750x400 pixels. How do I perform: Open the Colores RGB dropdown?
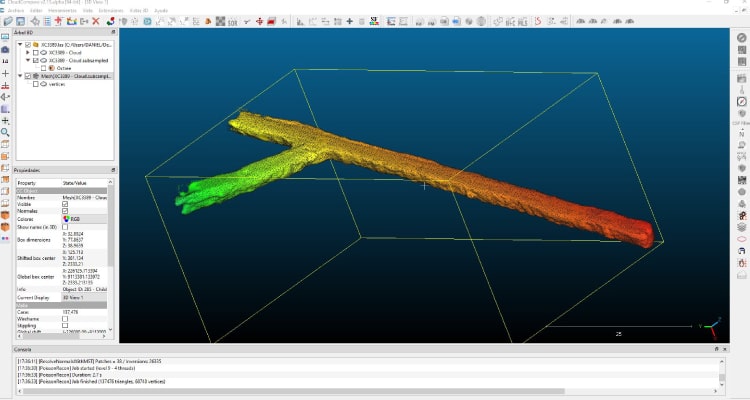point(84,219)
